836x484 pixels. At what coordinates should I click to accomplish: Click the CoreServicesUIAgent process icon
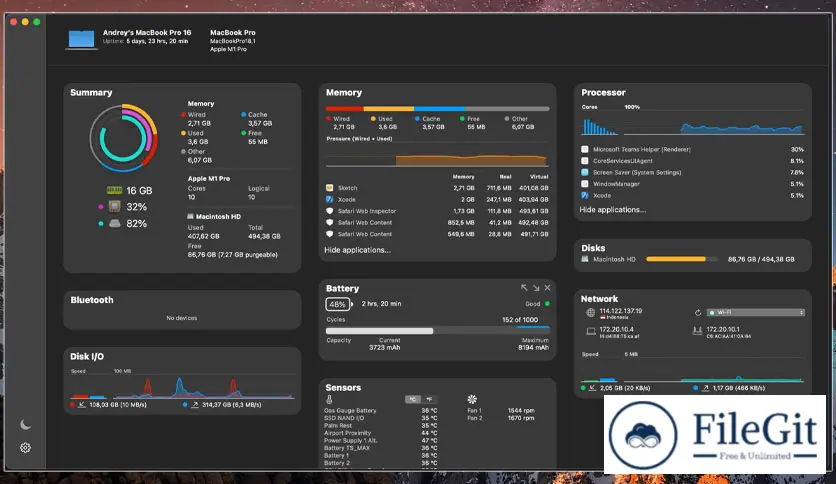585,160
